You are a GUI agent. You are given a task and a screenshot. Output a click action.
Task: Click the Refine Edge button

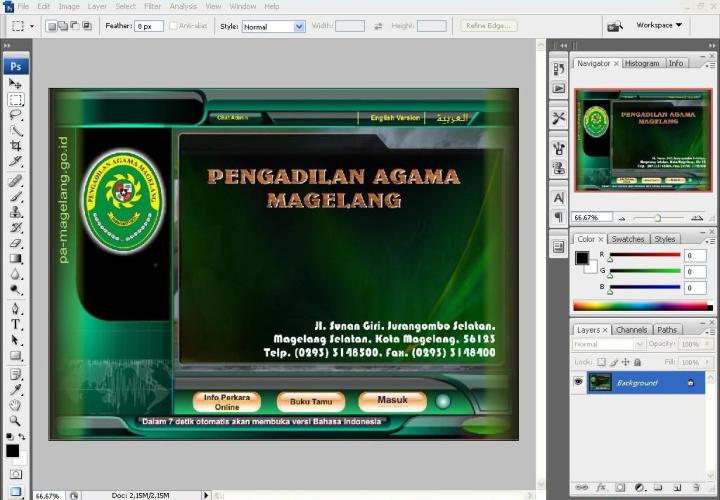[489, 26]
